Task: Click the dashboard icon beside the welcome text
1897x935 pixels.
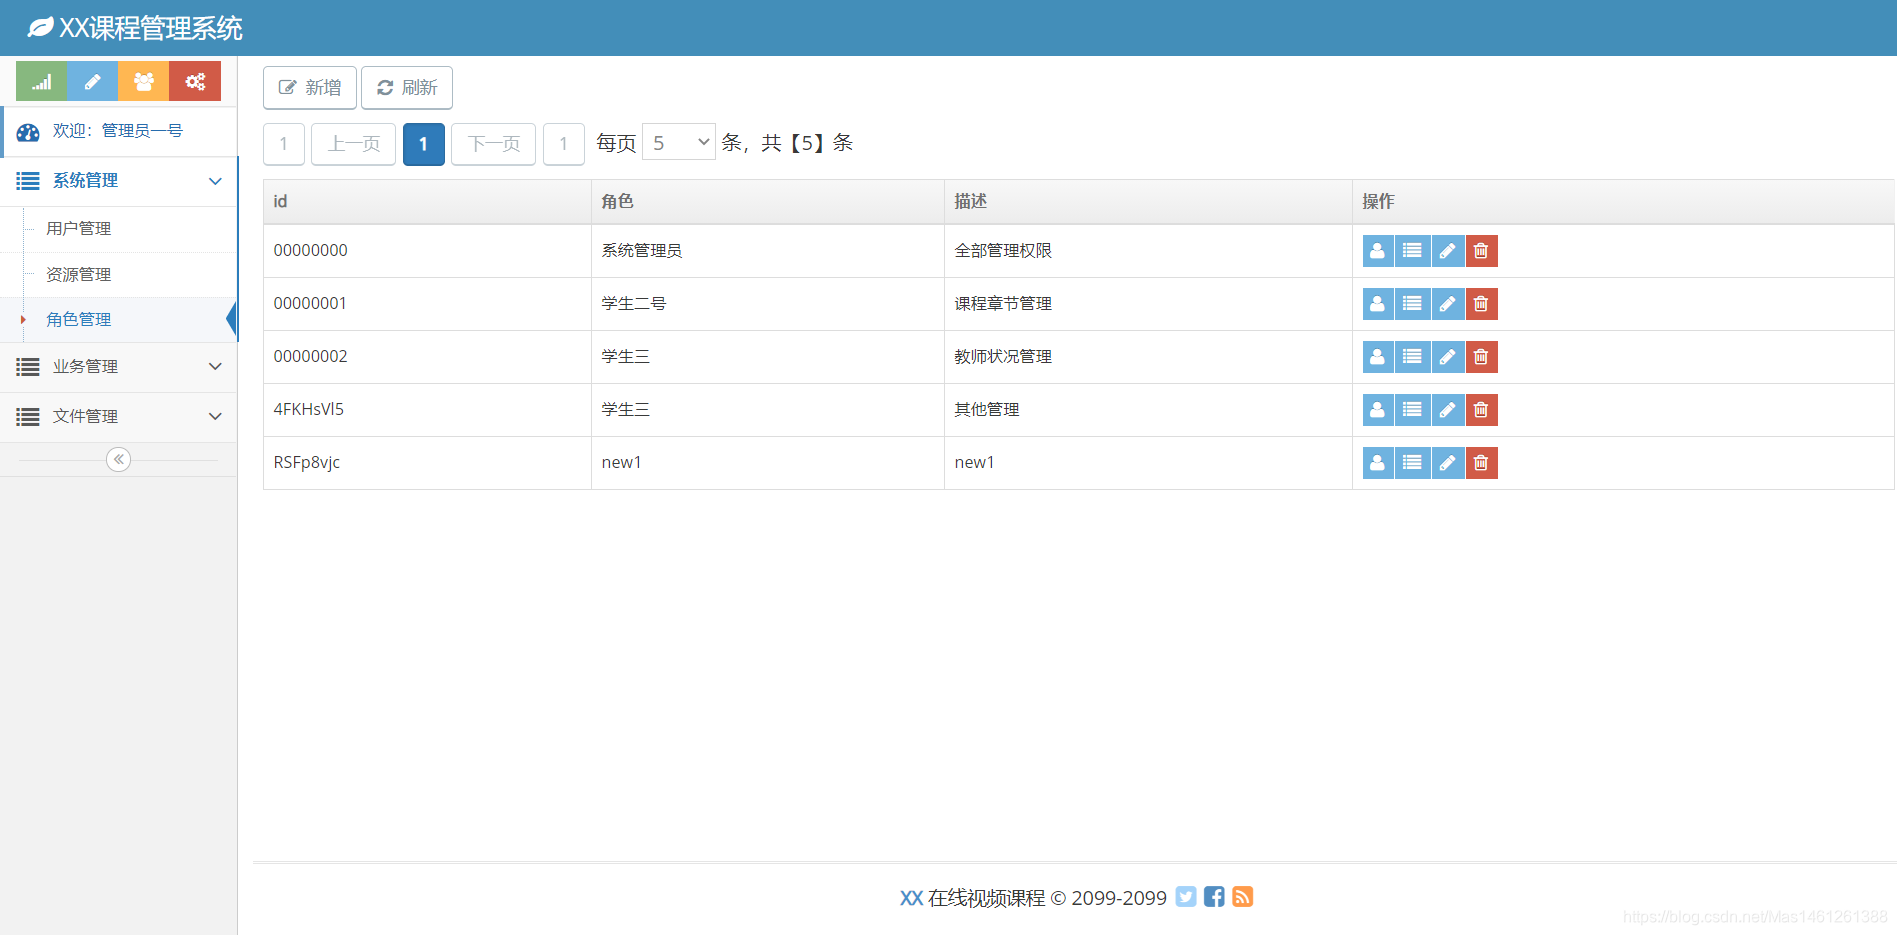Action: 28,132
